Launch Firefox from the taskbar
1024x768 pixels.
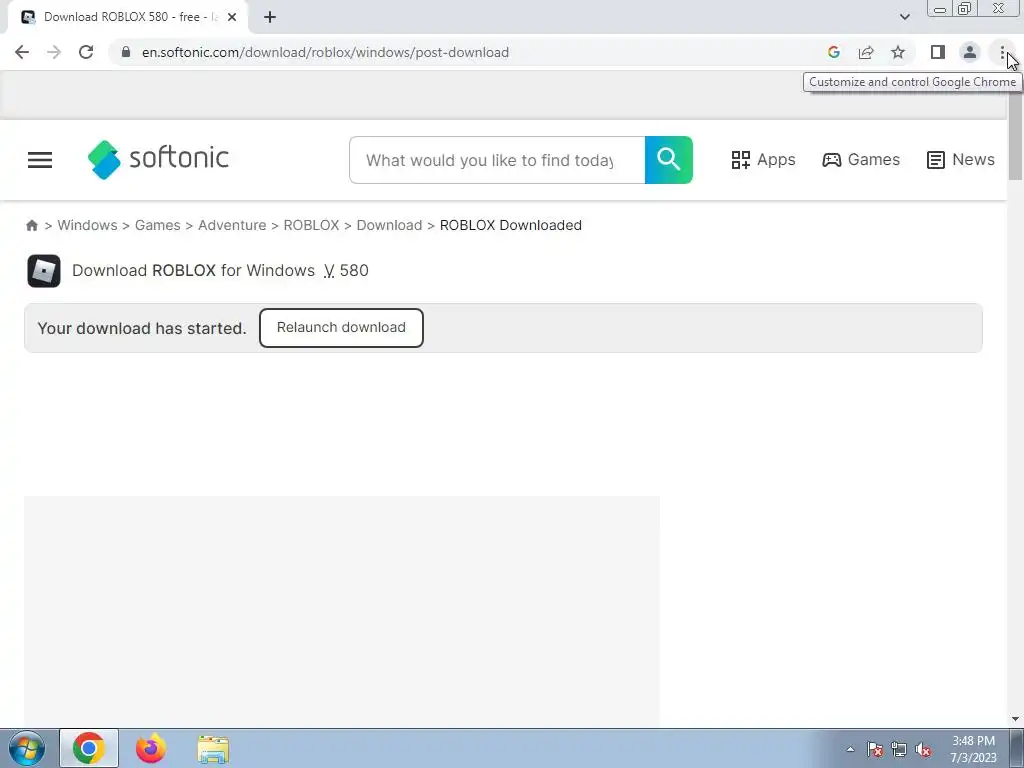151,748
